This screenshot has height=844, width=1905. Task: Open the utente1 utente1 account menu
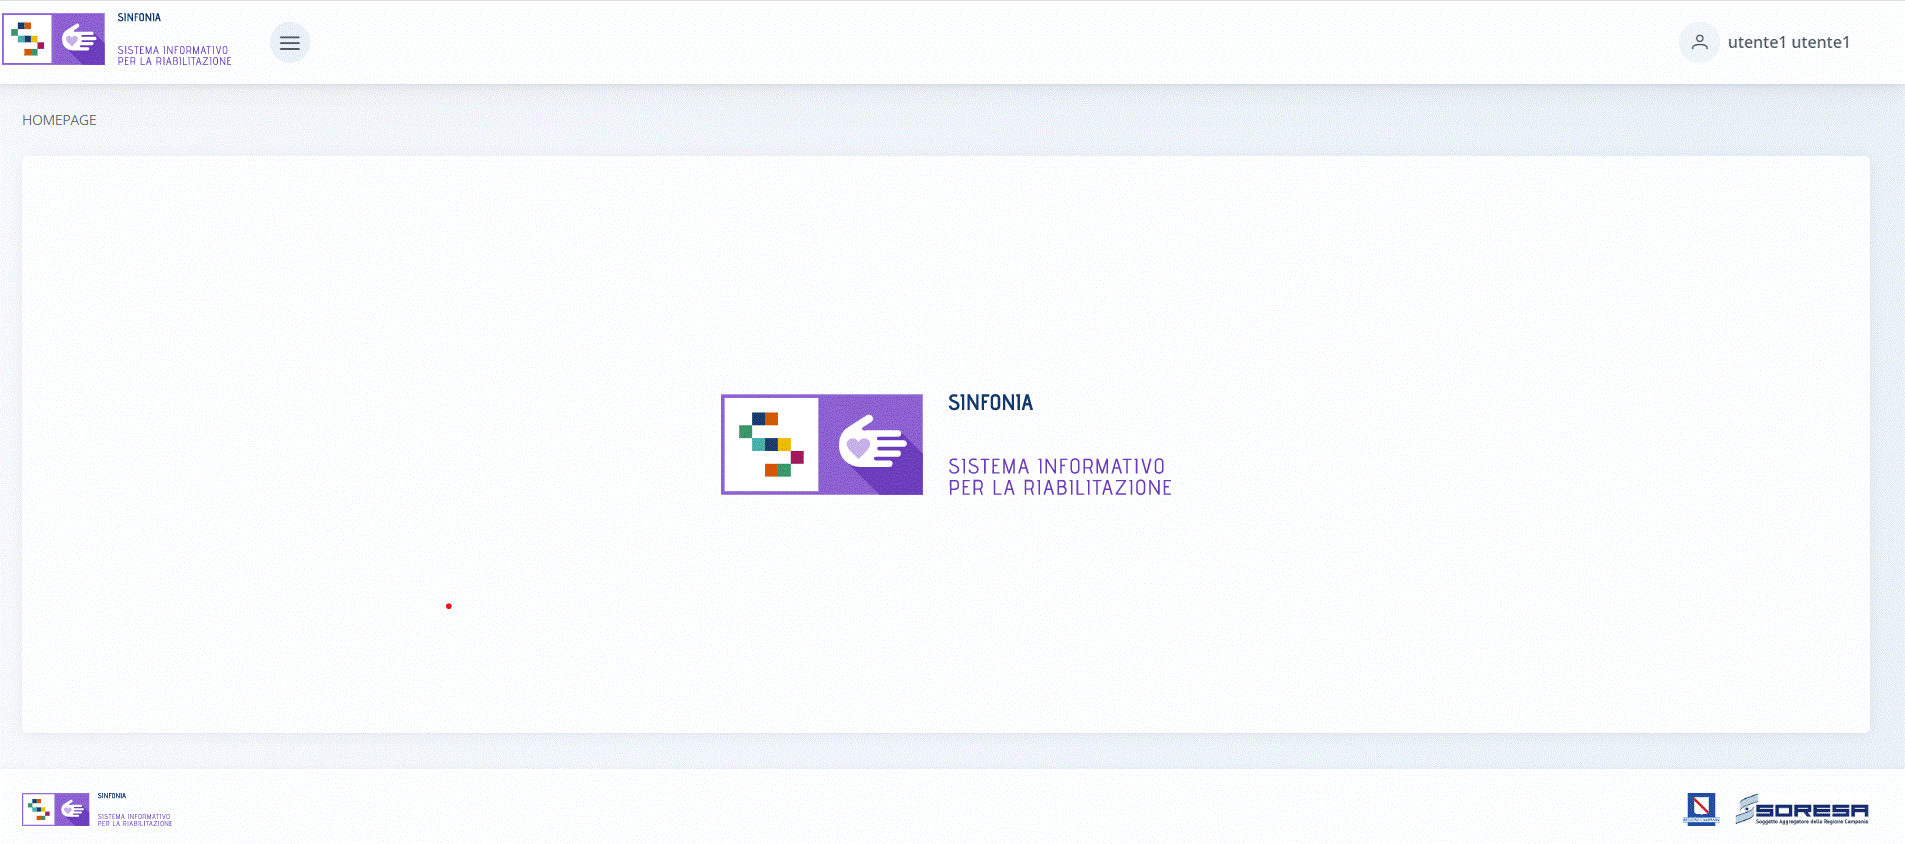[x=1788, y=42]
